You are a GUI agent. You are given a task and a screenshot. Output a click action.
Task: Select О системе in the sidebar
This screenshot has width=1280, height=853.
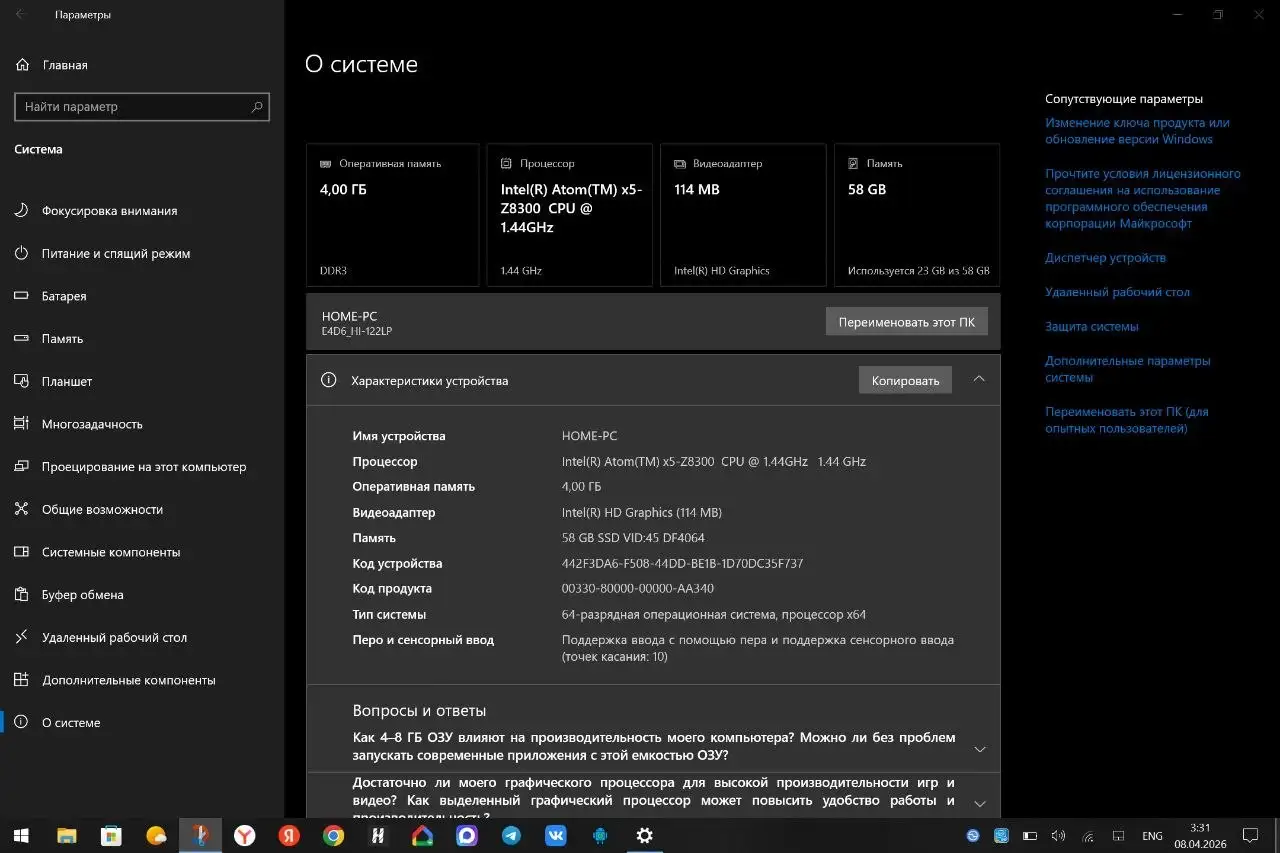click(73, 722)
